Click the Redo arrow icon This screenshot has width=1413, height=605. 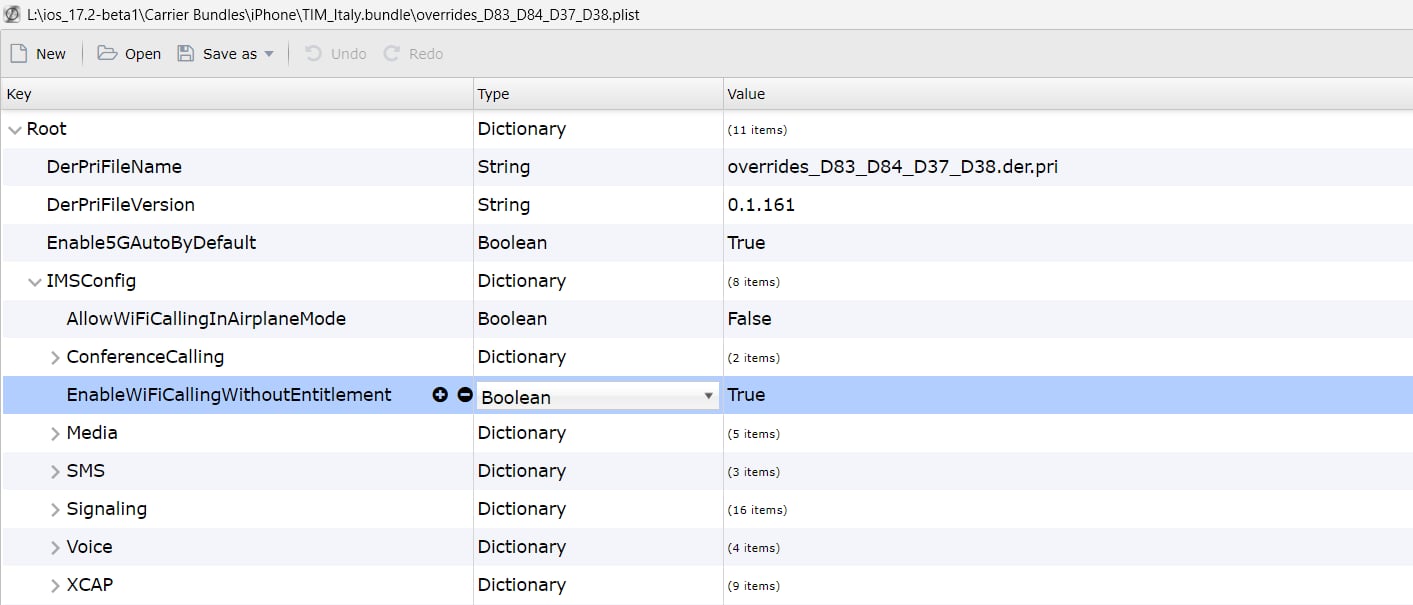coord(392,53)
